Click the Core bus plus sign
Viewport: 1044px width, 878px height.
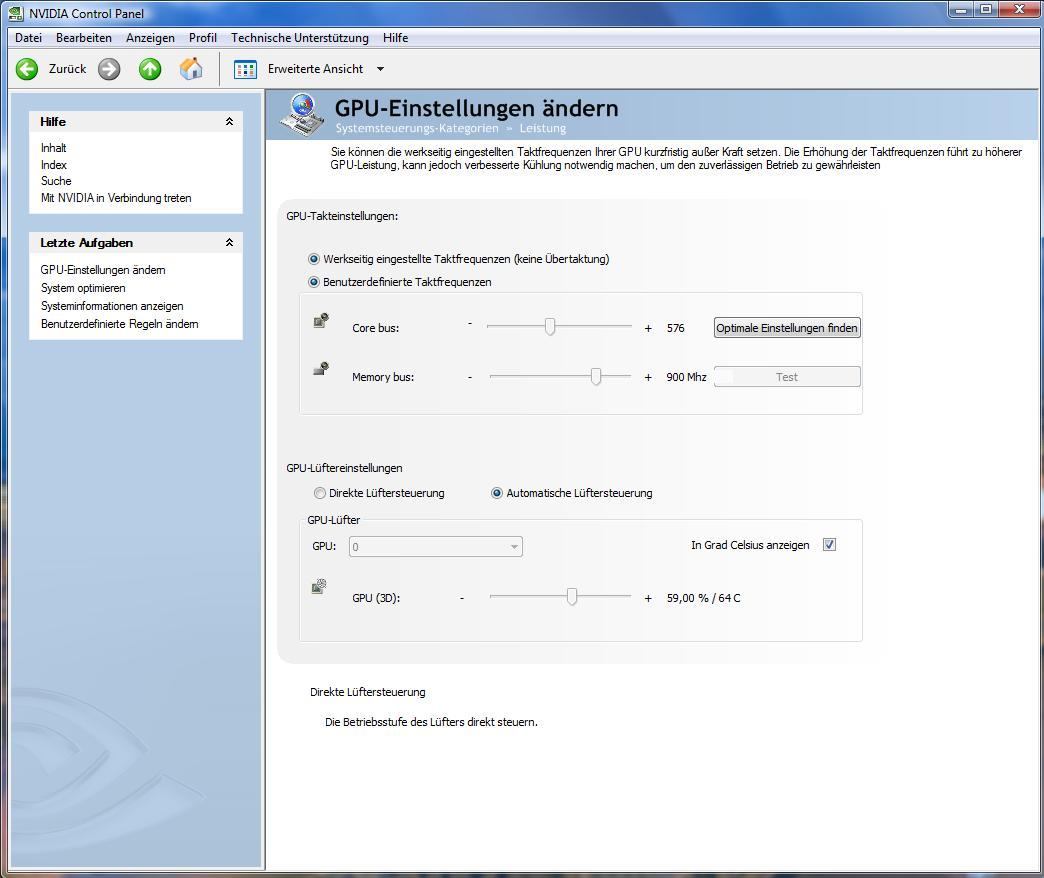(x=648, y=328)
